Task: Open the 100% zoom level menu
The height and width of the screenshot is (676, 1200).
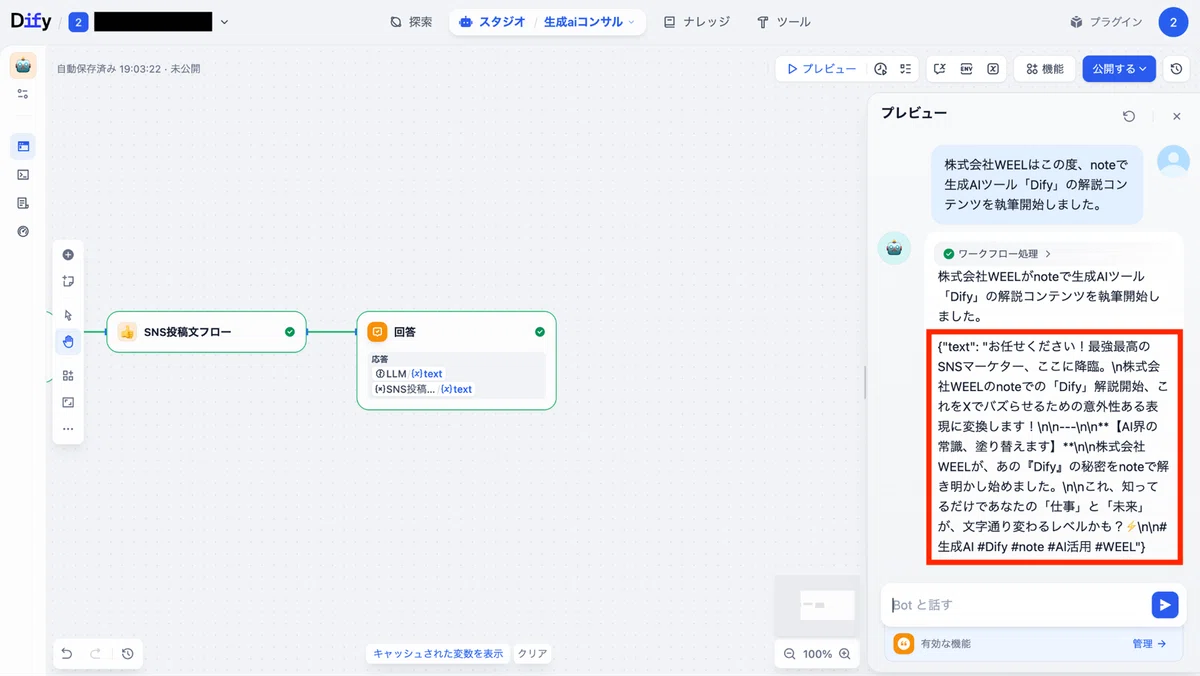Action: click(x=817, y=654)
